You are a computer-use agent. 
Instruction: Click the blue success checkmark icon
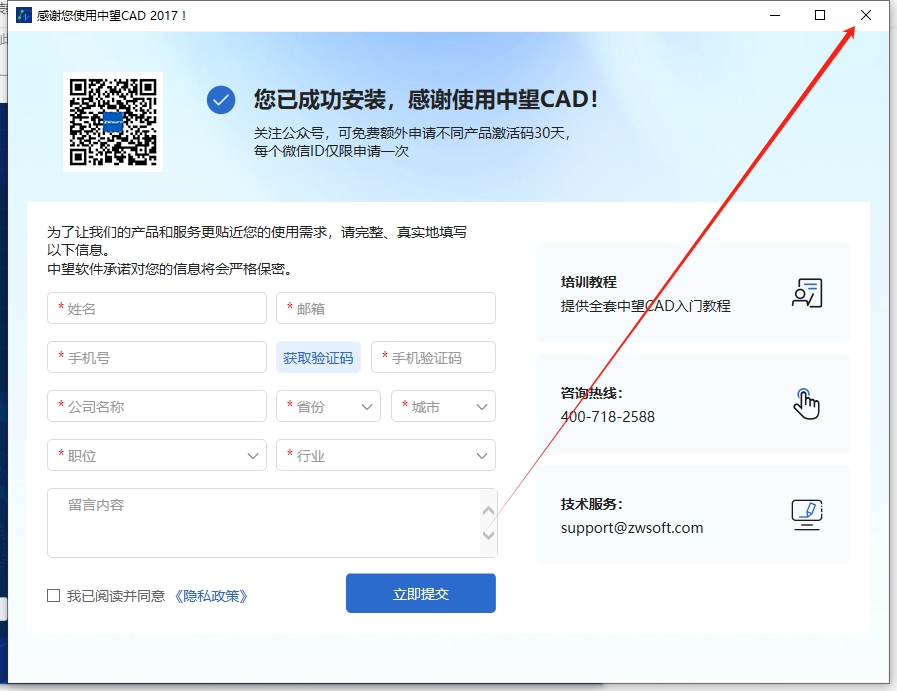point(221,100)
